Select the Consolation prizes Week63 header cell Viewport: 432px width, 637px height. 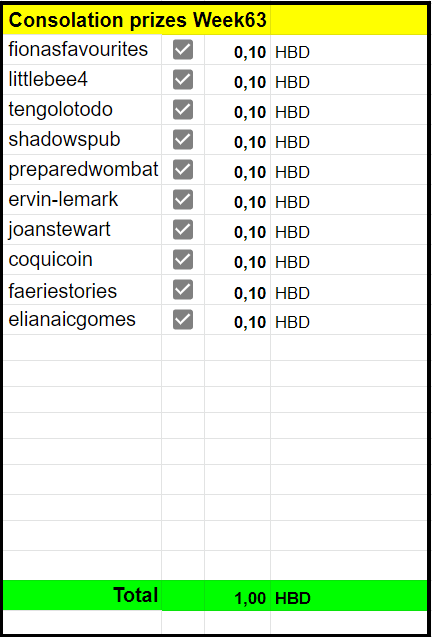click(x=137, y=20)
